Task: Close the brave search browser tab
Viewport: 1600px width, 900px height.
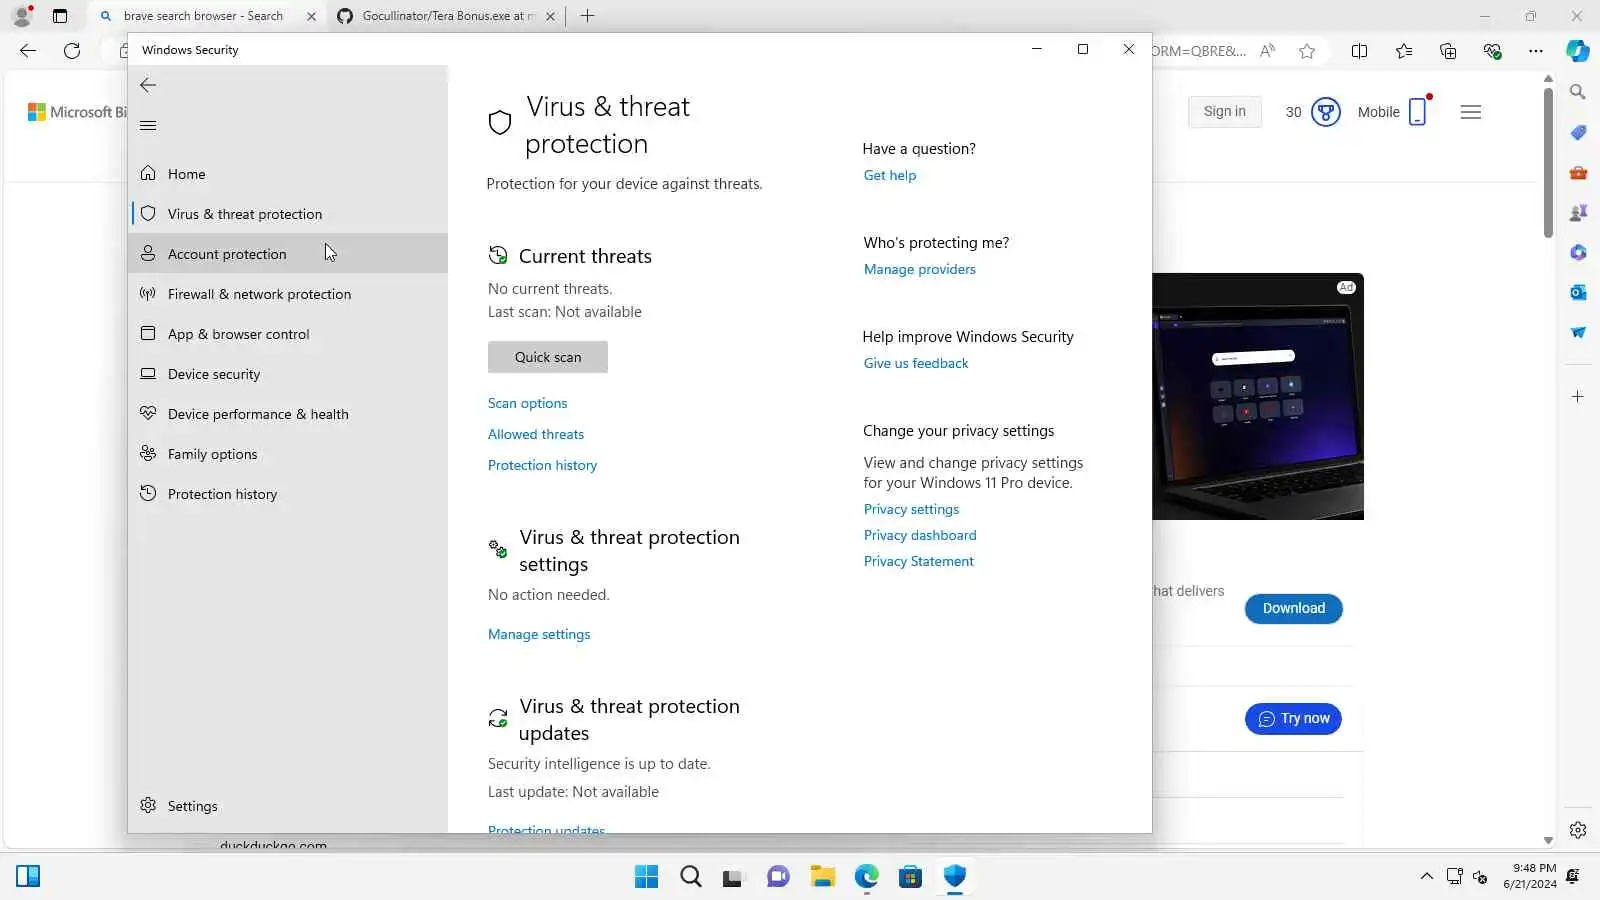Action: [x=311, y=16]
